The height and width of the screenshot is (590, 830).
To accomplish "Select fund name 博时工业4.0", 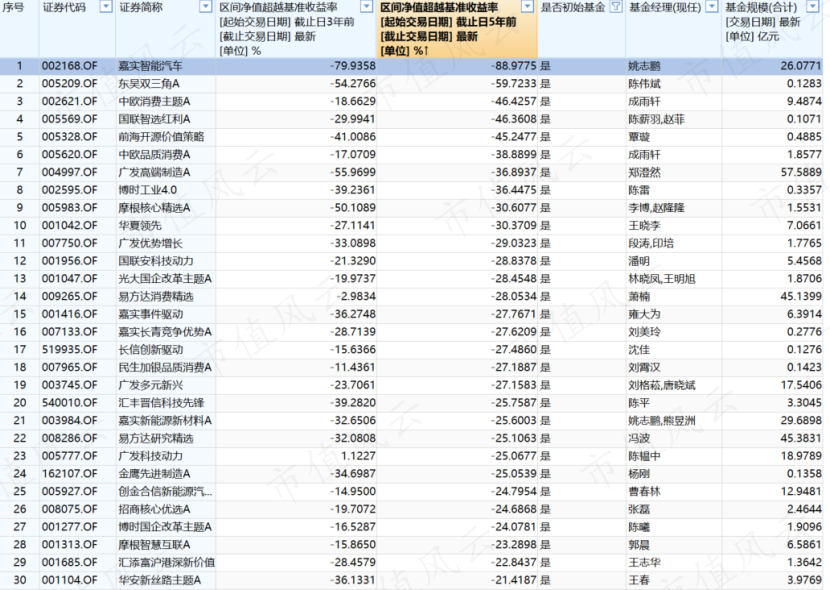I will tap(148, 190).
